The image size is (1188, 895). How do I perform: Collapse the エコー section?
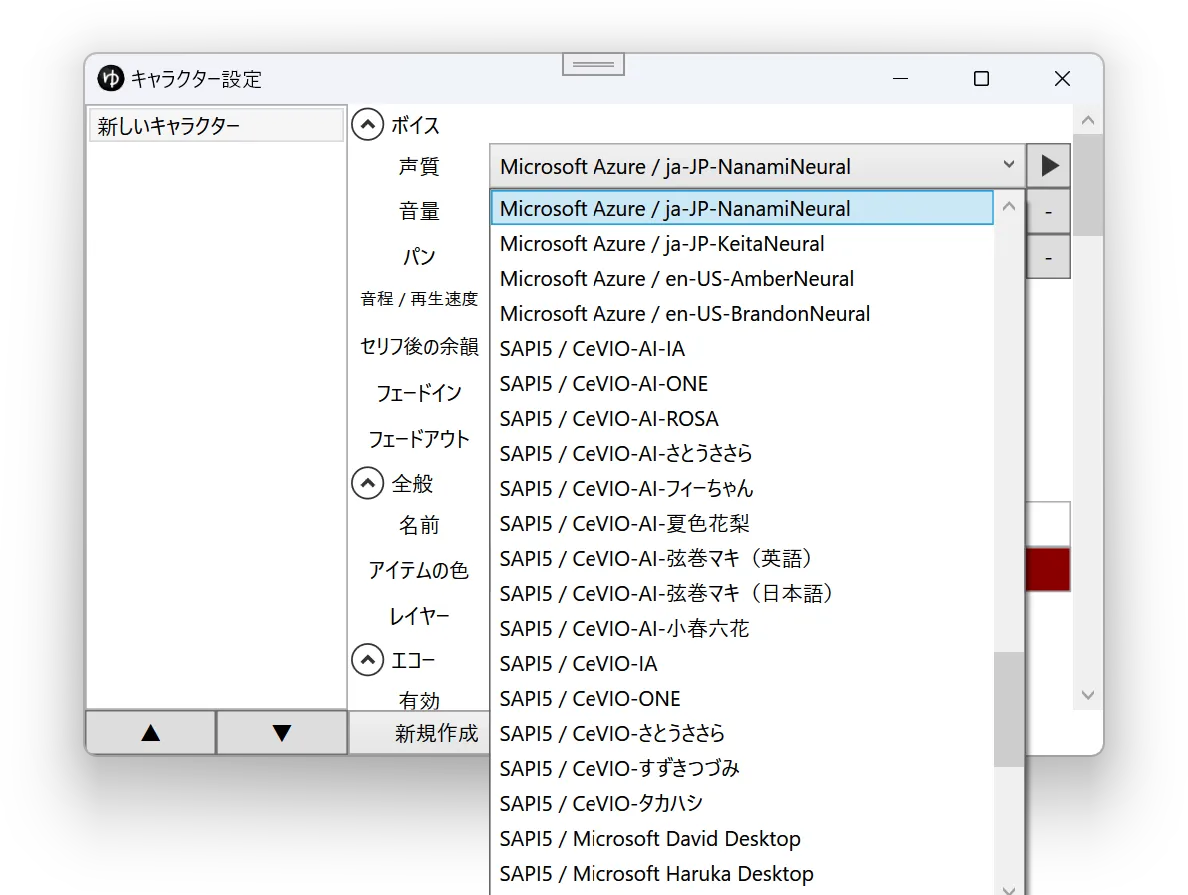(368, 660)
